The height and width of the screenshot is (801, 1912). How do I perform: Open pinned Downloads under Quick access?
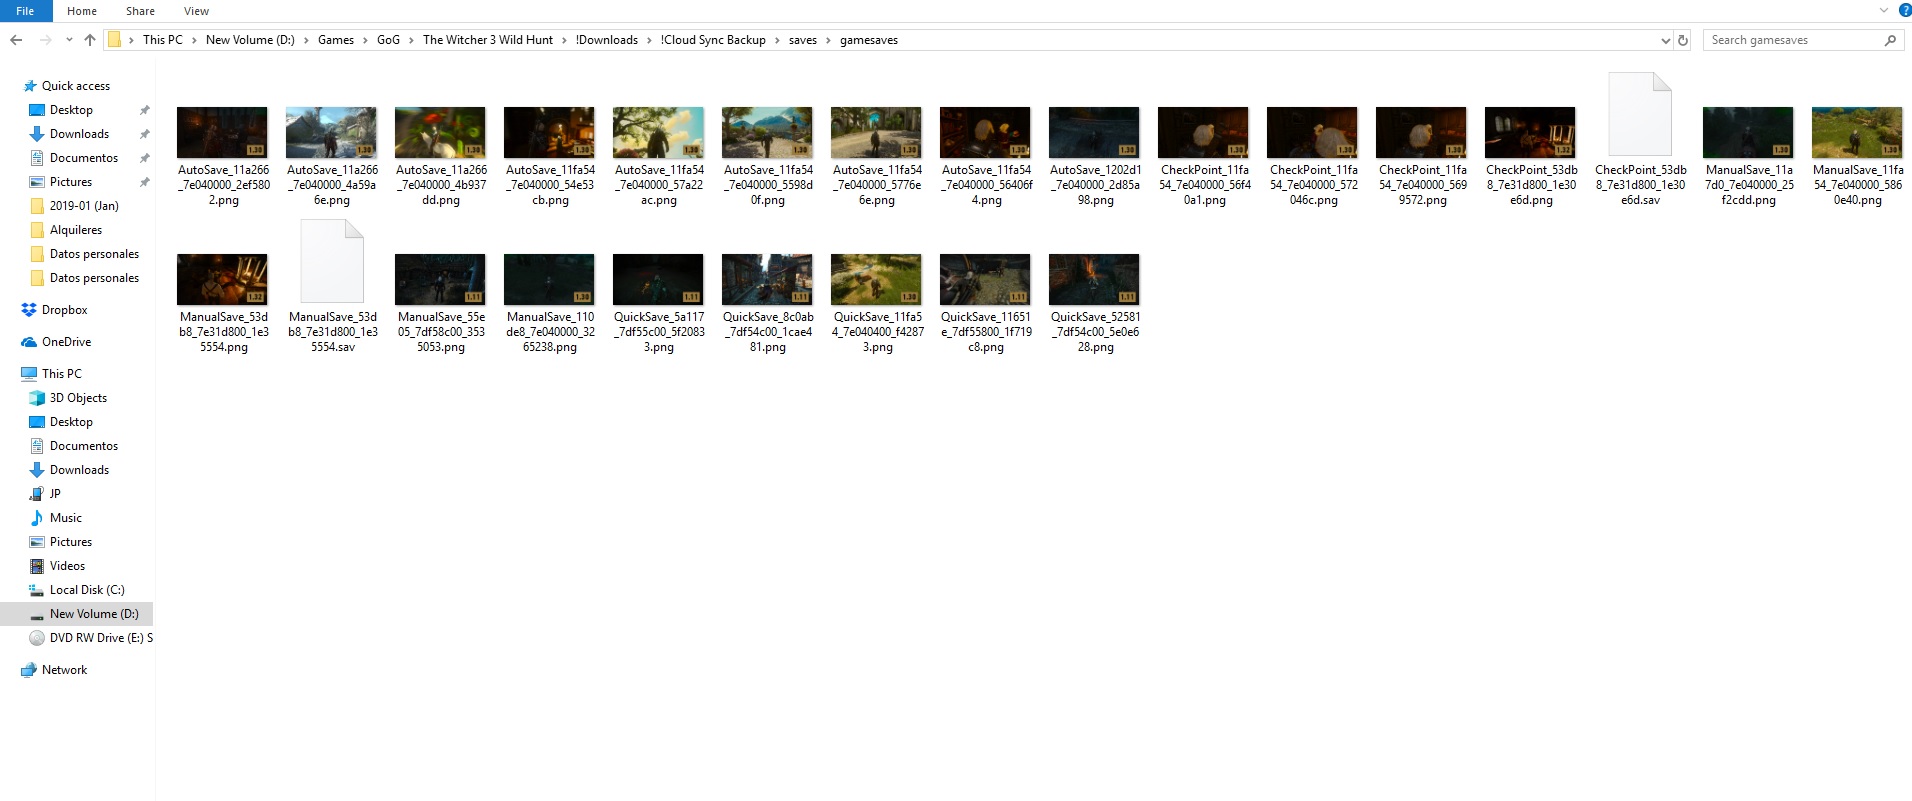79,134
